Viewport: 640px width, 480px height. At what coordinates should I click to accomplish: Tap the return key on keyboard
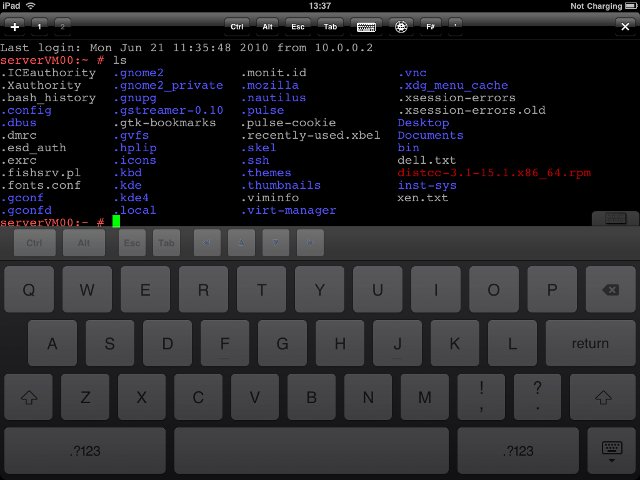point(590,344)
